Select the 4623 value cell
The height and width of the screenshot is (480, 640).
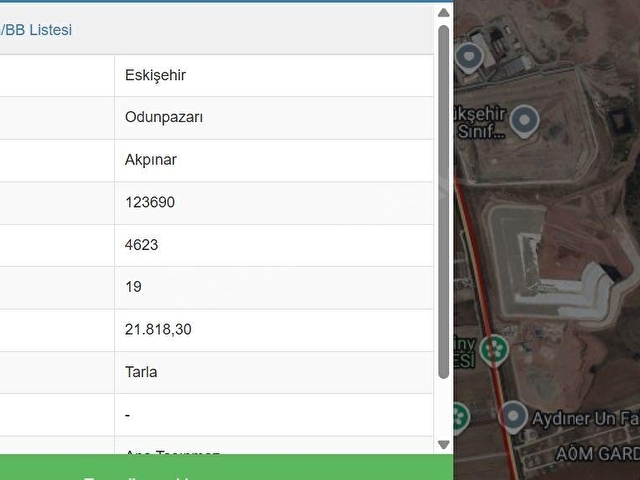click(x=274, y=245)
